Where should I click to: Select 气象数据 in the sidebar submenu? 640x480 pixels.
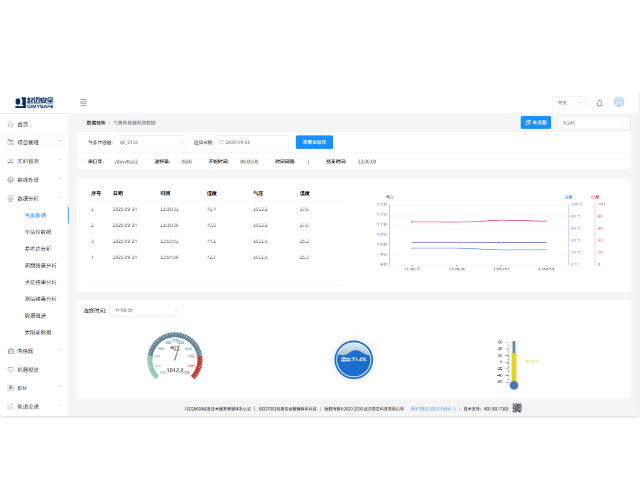pos(36,215)
